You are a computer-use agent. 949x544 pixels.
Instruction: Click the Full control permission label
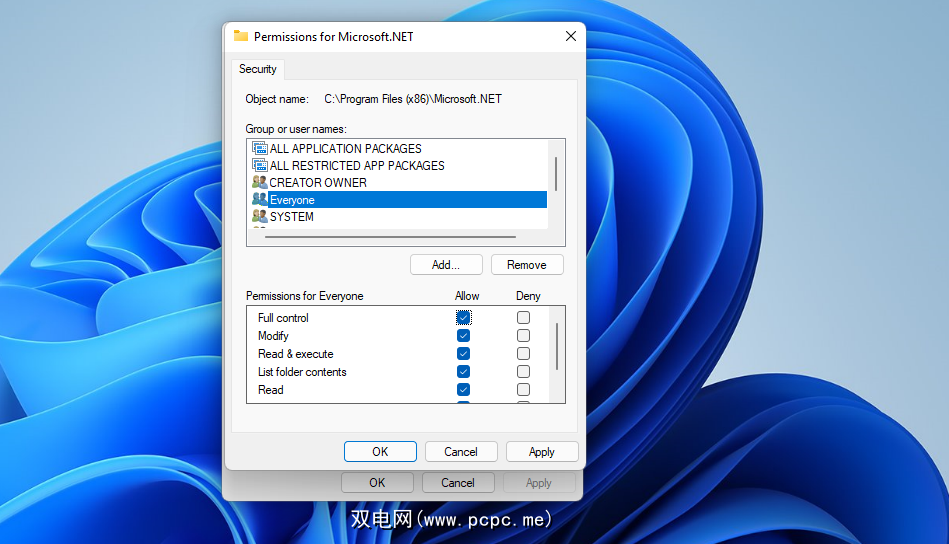tap(283, 318)
